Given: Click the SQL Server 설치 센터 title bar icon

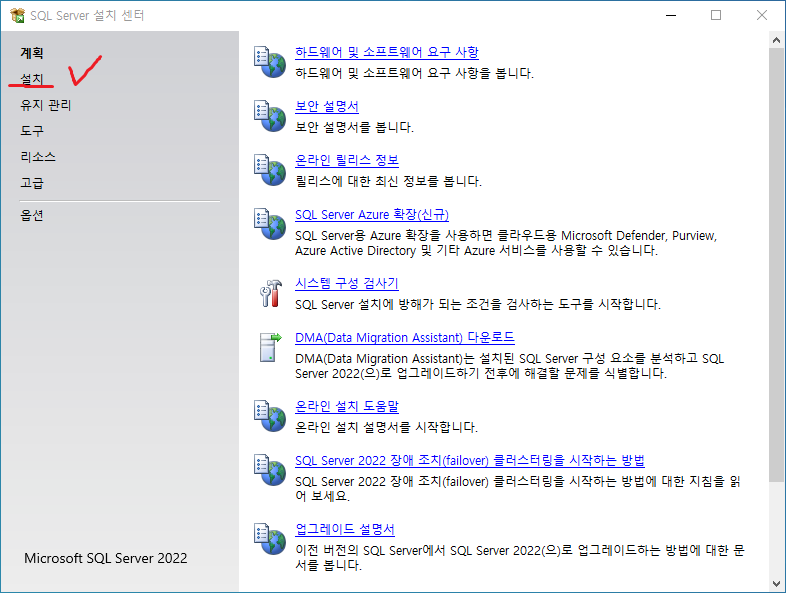Looking at the screenshot, I should (x=17, y=16).
